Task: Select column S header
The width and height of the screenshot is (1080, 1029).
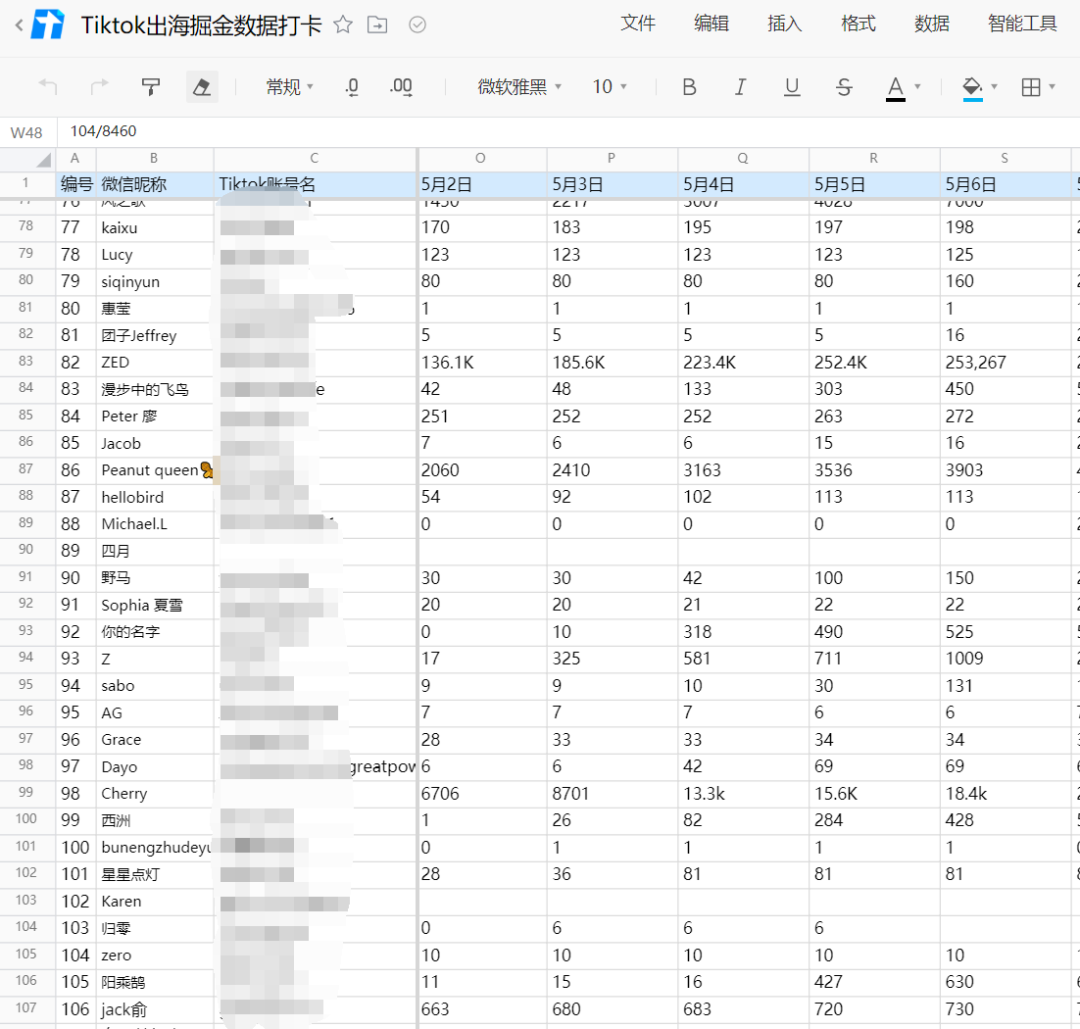Action: (1005, 158)
